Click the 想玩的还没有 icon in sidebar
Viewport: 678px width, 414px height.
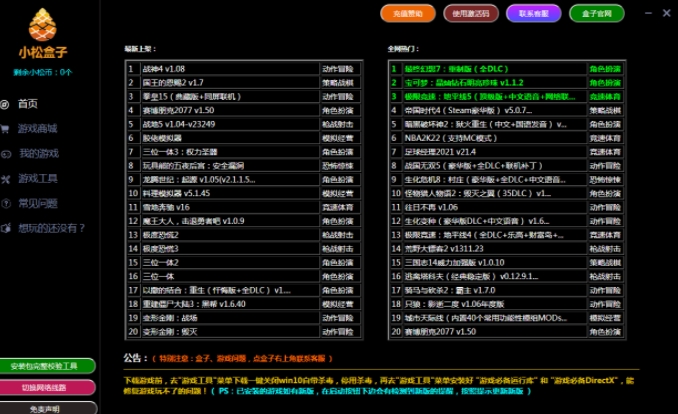pos(7,228)
